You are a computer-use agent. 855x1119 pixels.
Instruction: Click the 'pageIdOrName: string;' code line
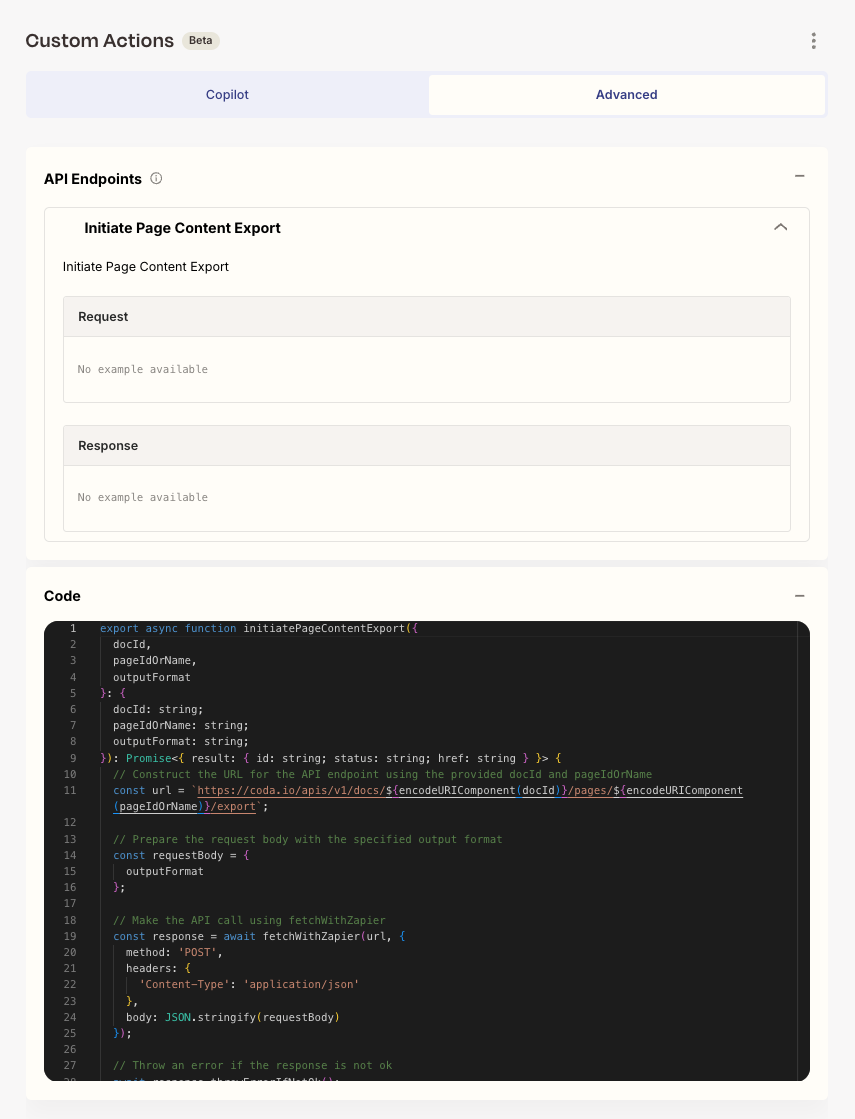tap(181, 726)
